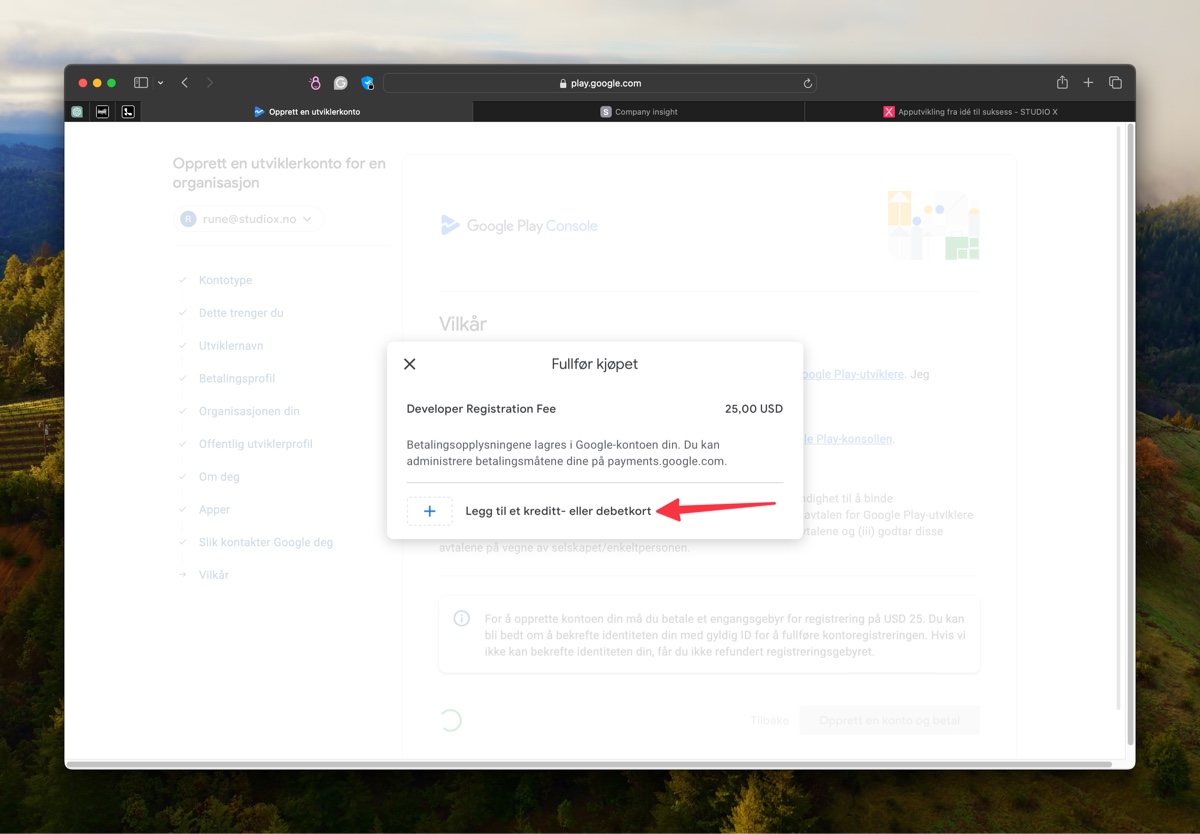Click the Vilkår page heading
The image size is (1200, 834).
pos(463,324)
